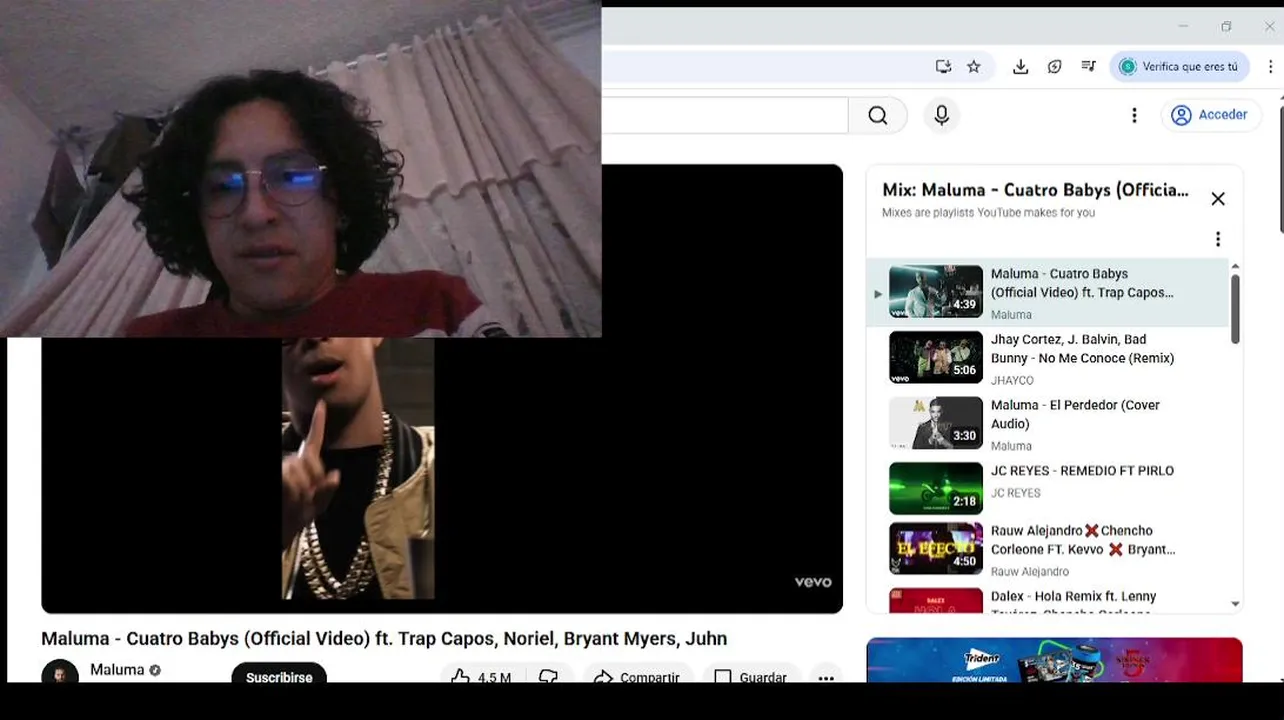Minimize the Chrome window

point(1183,26)
